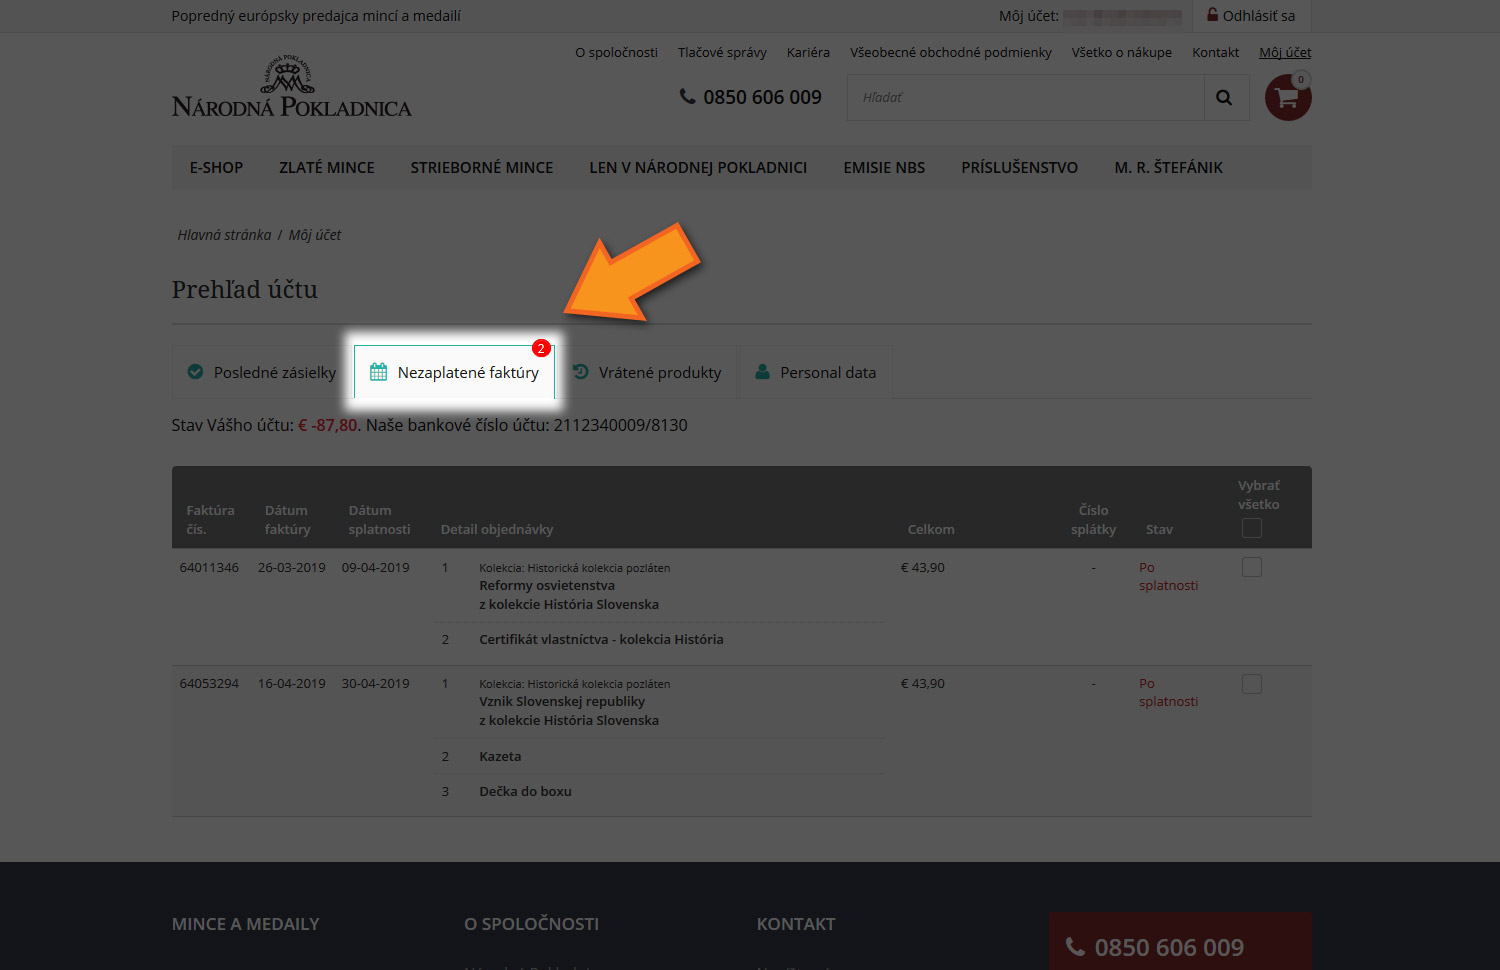
Task: Click the person icon on Personal data tab
Action: point(762,371)
